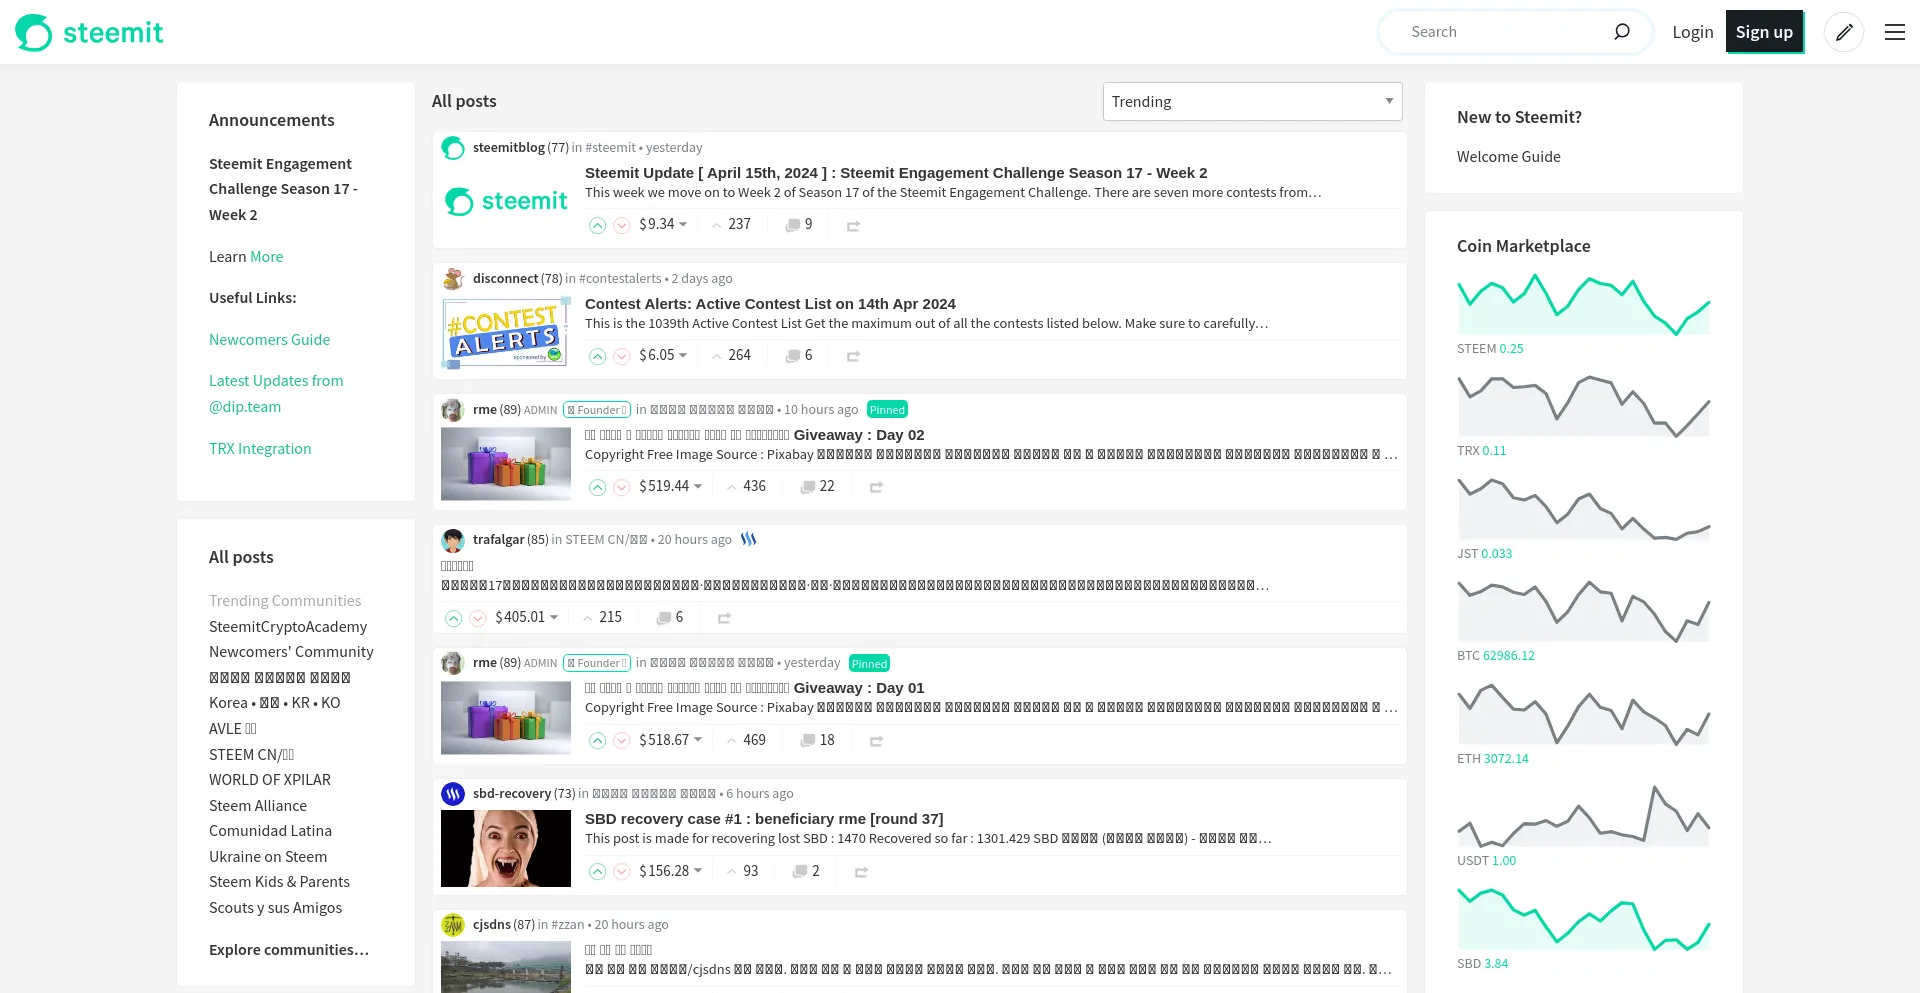Open the SBD recovery vampire thumbnail
Viewport: 1920px width, 993px height.
click(x=506, y=849)
